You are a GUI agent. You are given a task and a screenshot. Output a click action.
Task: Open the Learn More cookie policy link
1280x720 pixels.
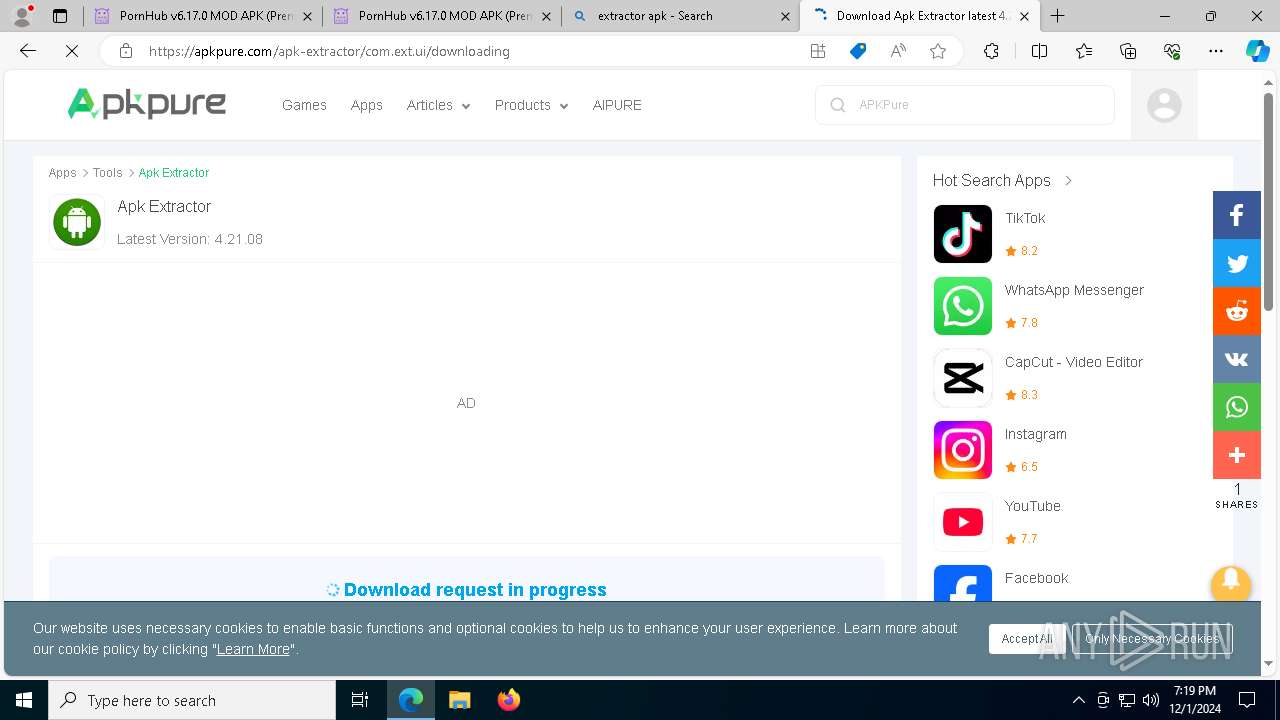coord(253,649)
